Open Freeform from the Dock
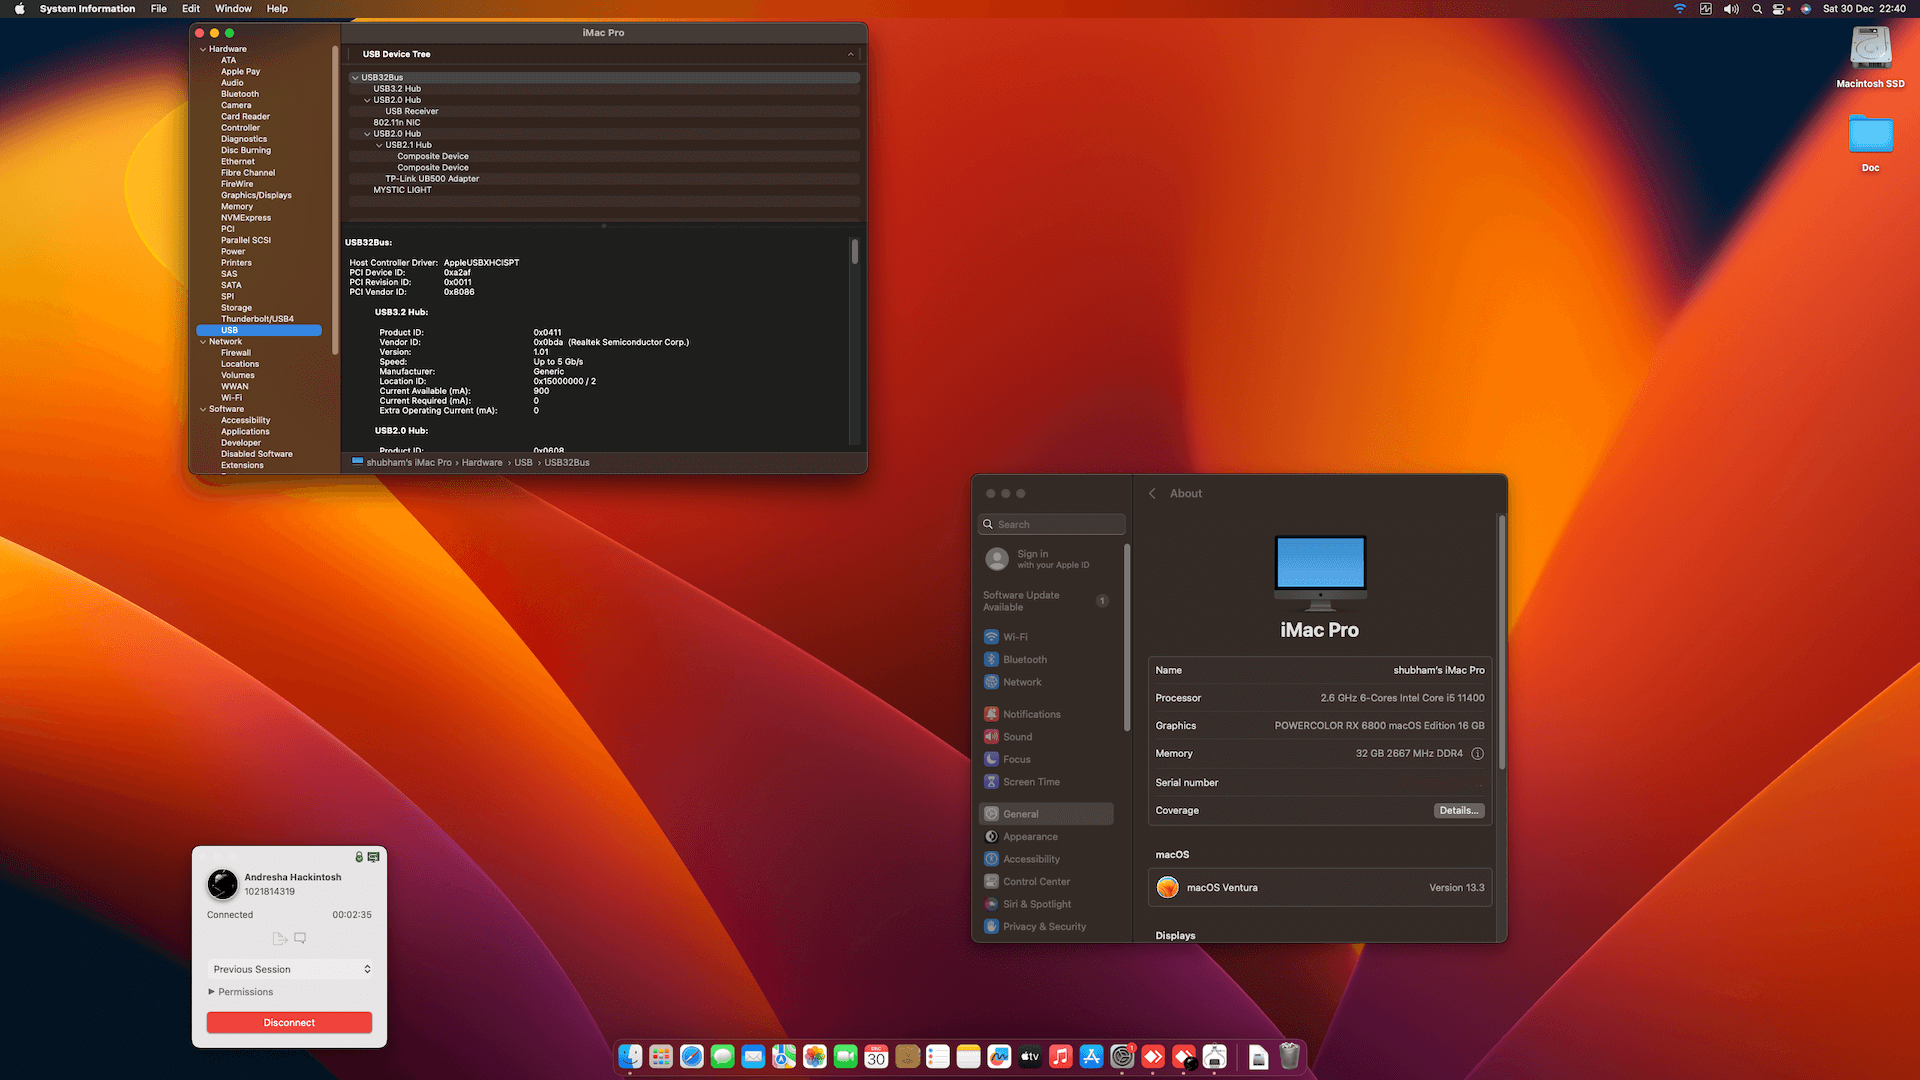1920x1080 pixels. pyautogui.click(x=999, y=1056)
